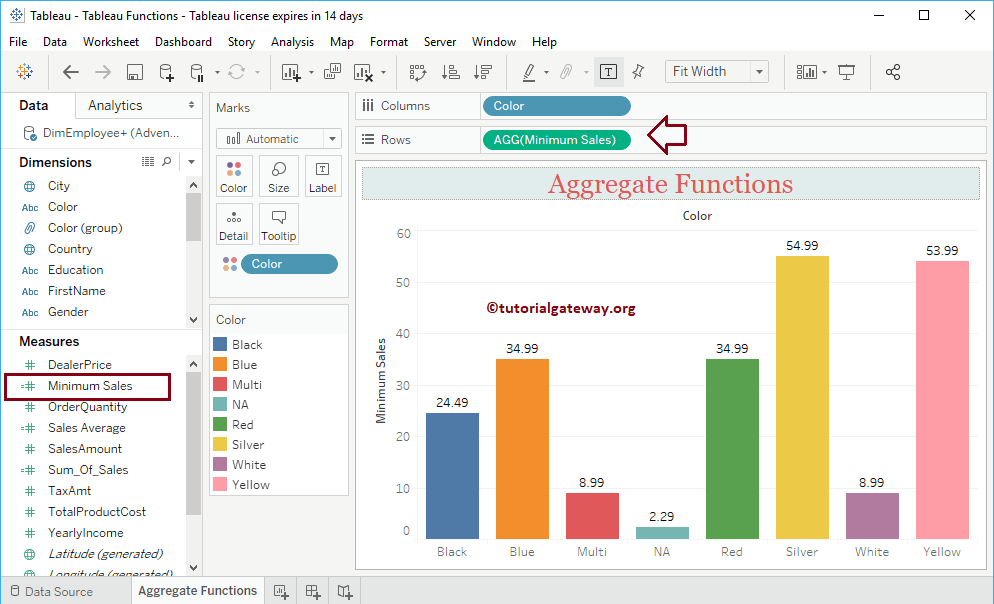Toggle mark labels with the T toolbar icon

[x=608, y=72]
